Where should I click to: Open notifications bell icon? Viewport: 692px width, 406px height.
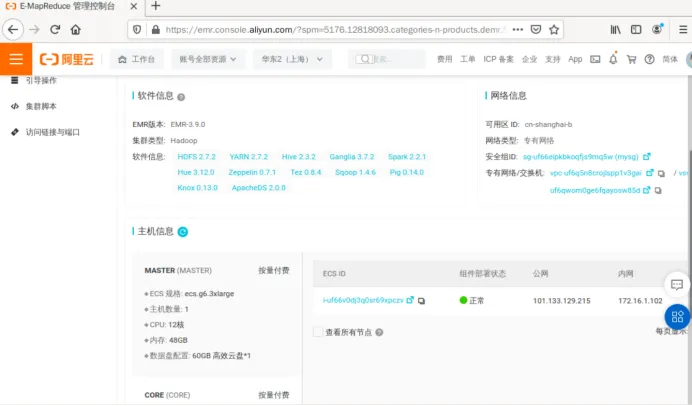click(x=613, y=59)
